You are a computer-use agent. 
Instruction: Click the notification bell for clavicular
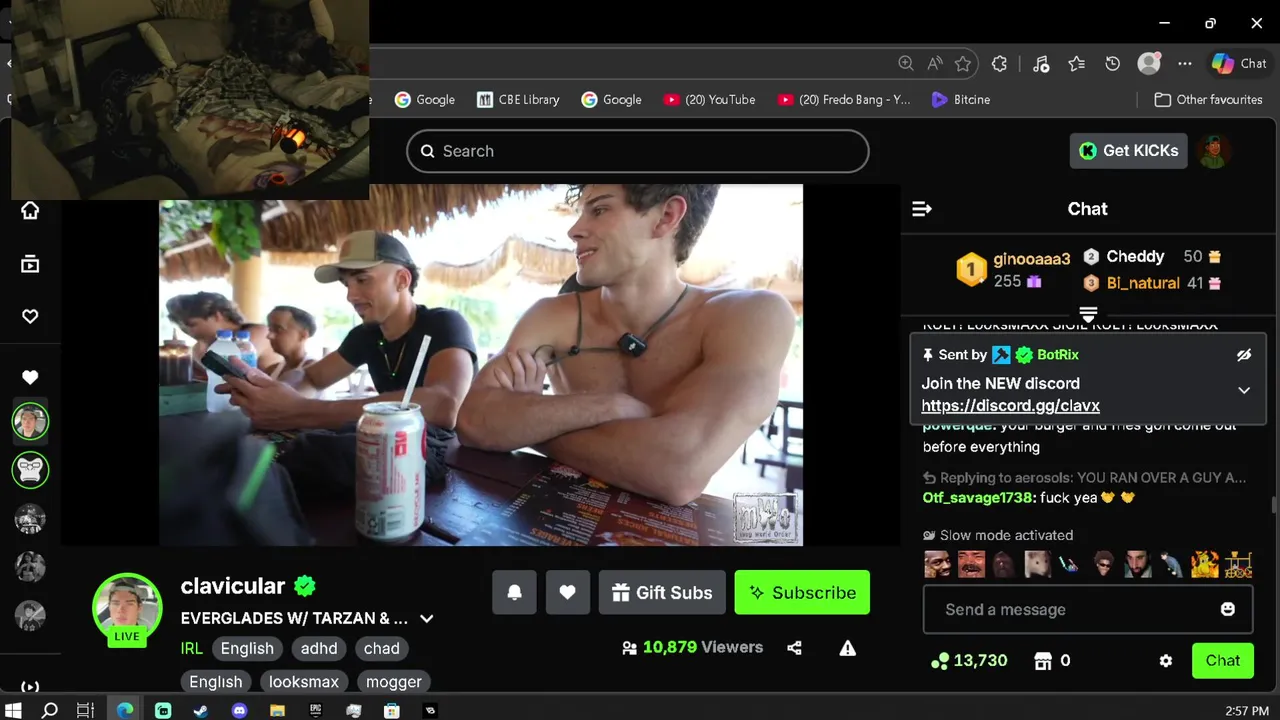(514, 592)
